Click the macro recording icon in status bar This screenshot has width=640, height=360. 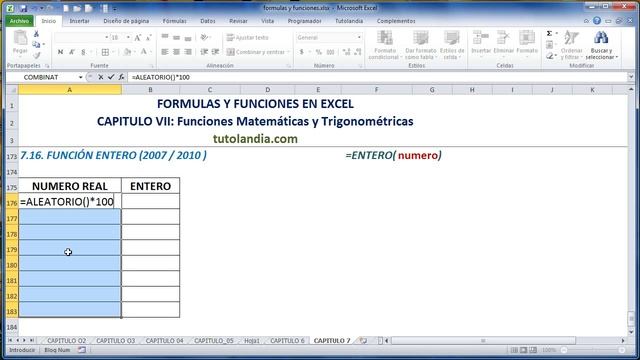pyautogui.click(x=82, y=350)
